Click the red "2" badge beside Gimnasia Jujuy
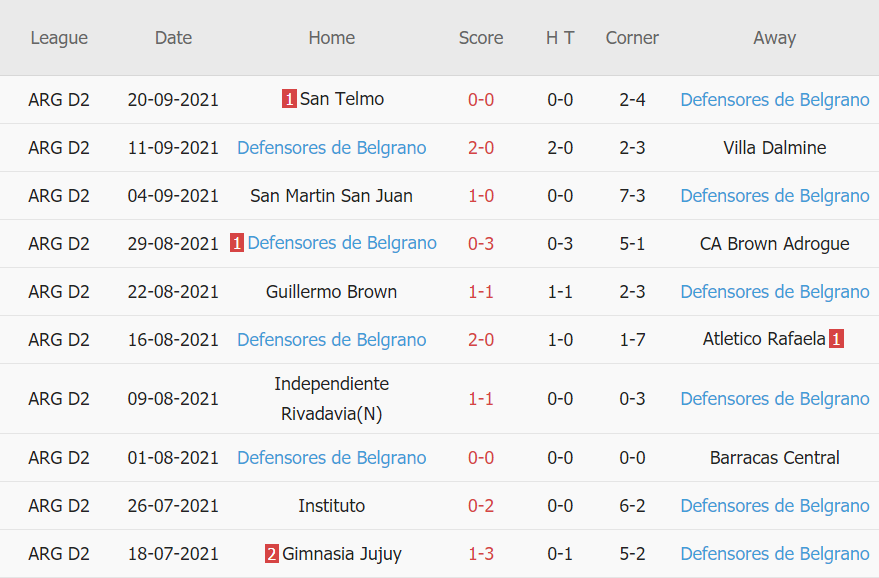Image resolution: width=879 pixels, height=578 pixels. [272, 554]
